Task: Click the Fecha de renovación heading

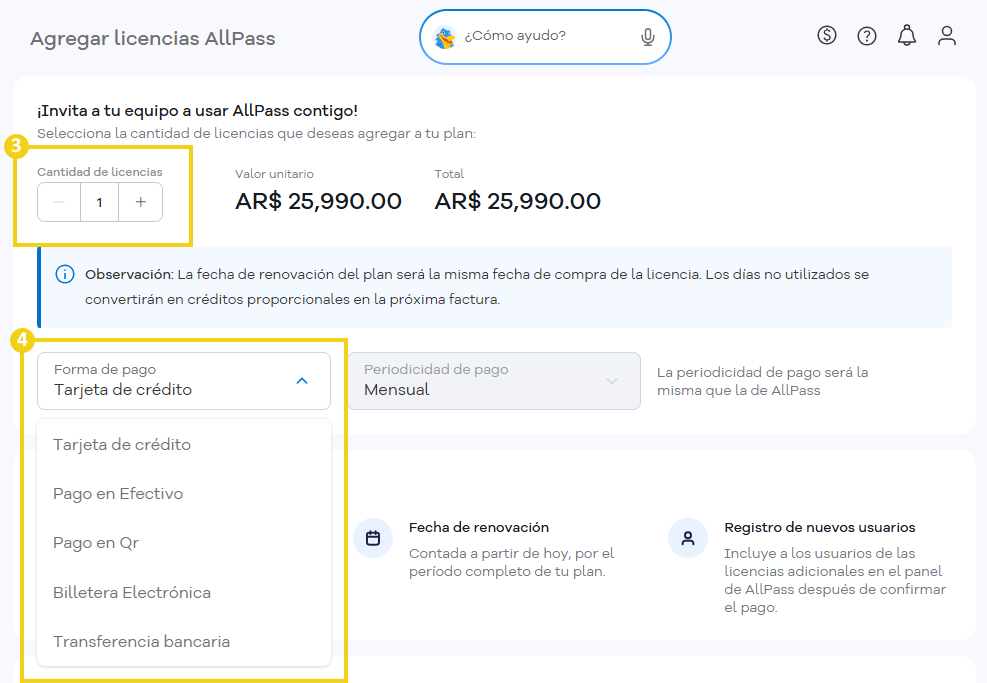Action: pyautogui.click(x=479, y=528)
